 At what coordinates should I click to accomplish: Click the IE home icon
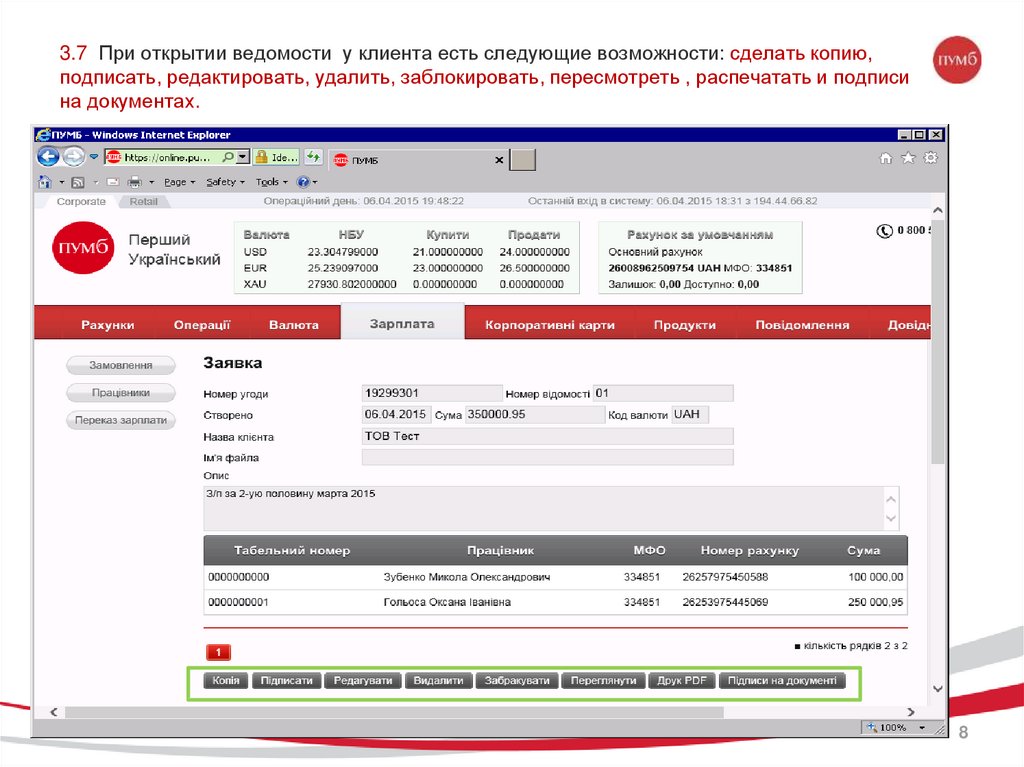[885, 158]
